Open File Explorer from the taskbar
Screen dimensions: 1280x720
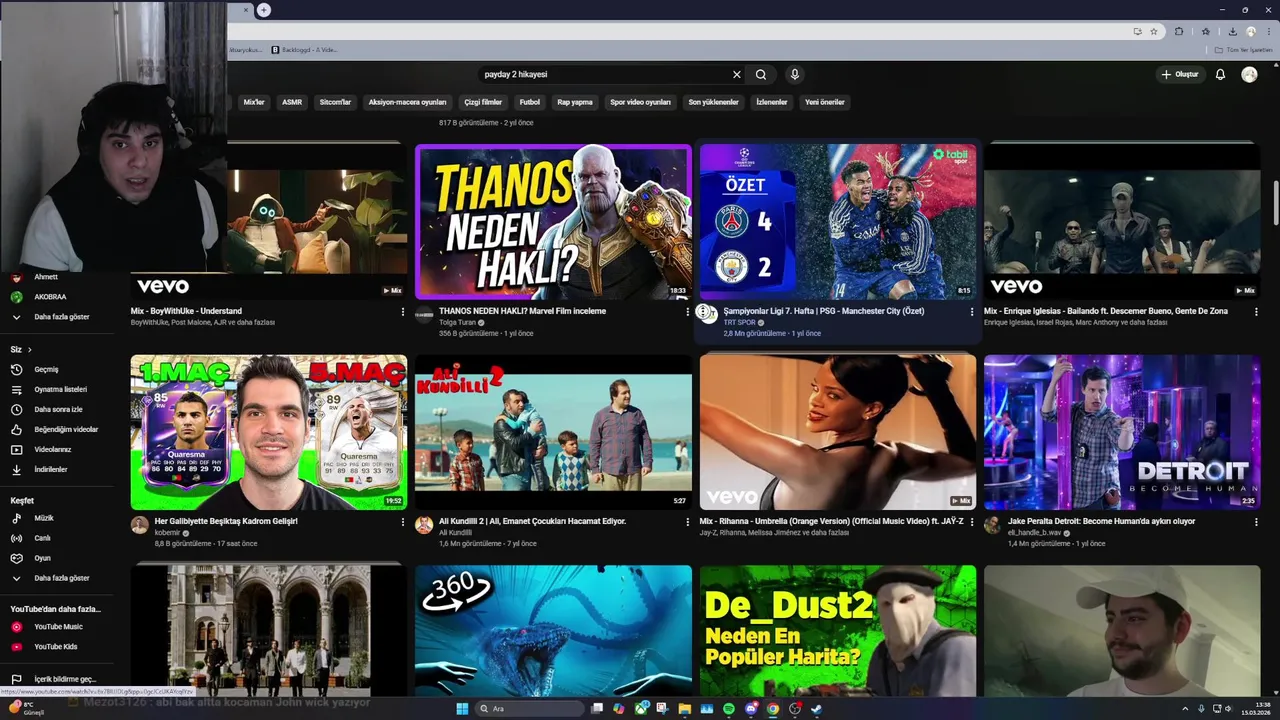[685, 709]
